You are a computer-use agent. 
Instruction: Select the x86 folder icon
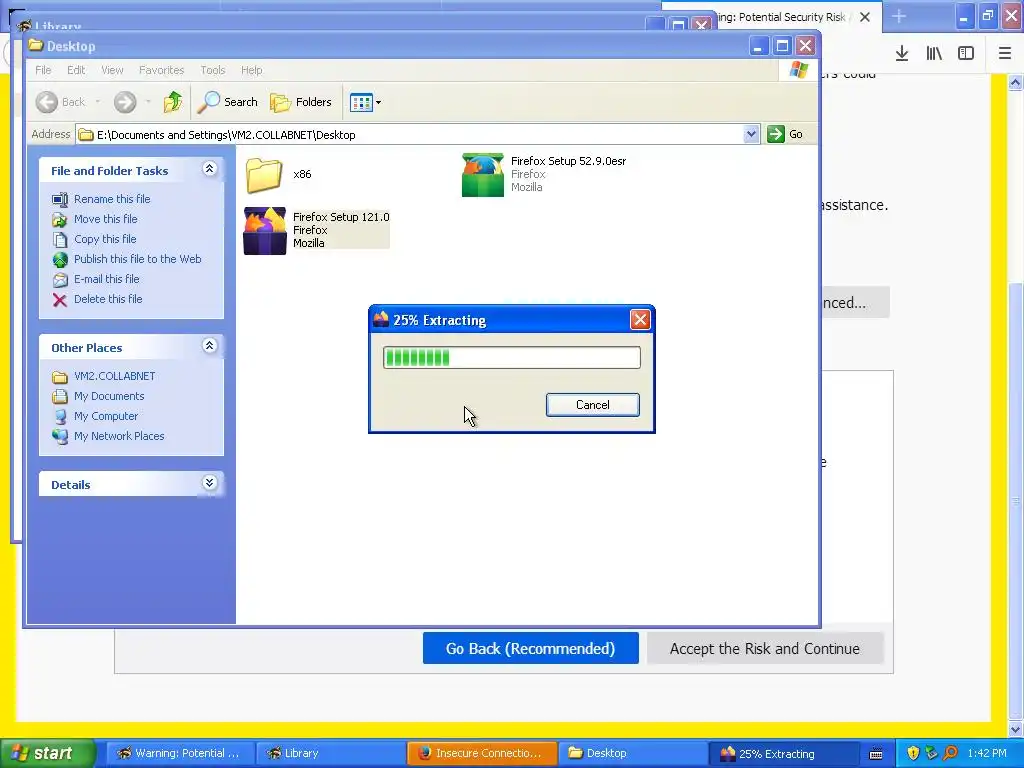pyautogui.click(x=264, y=175)
